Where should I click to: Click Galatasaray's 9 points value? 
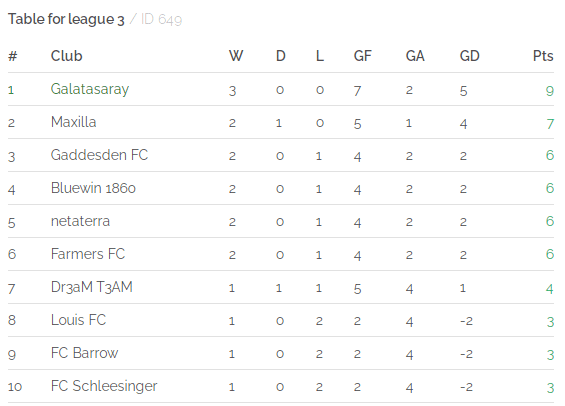coord(550,91)
